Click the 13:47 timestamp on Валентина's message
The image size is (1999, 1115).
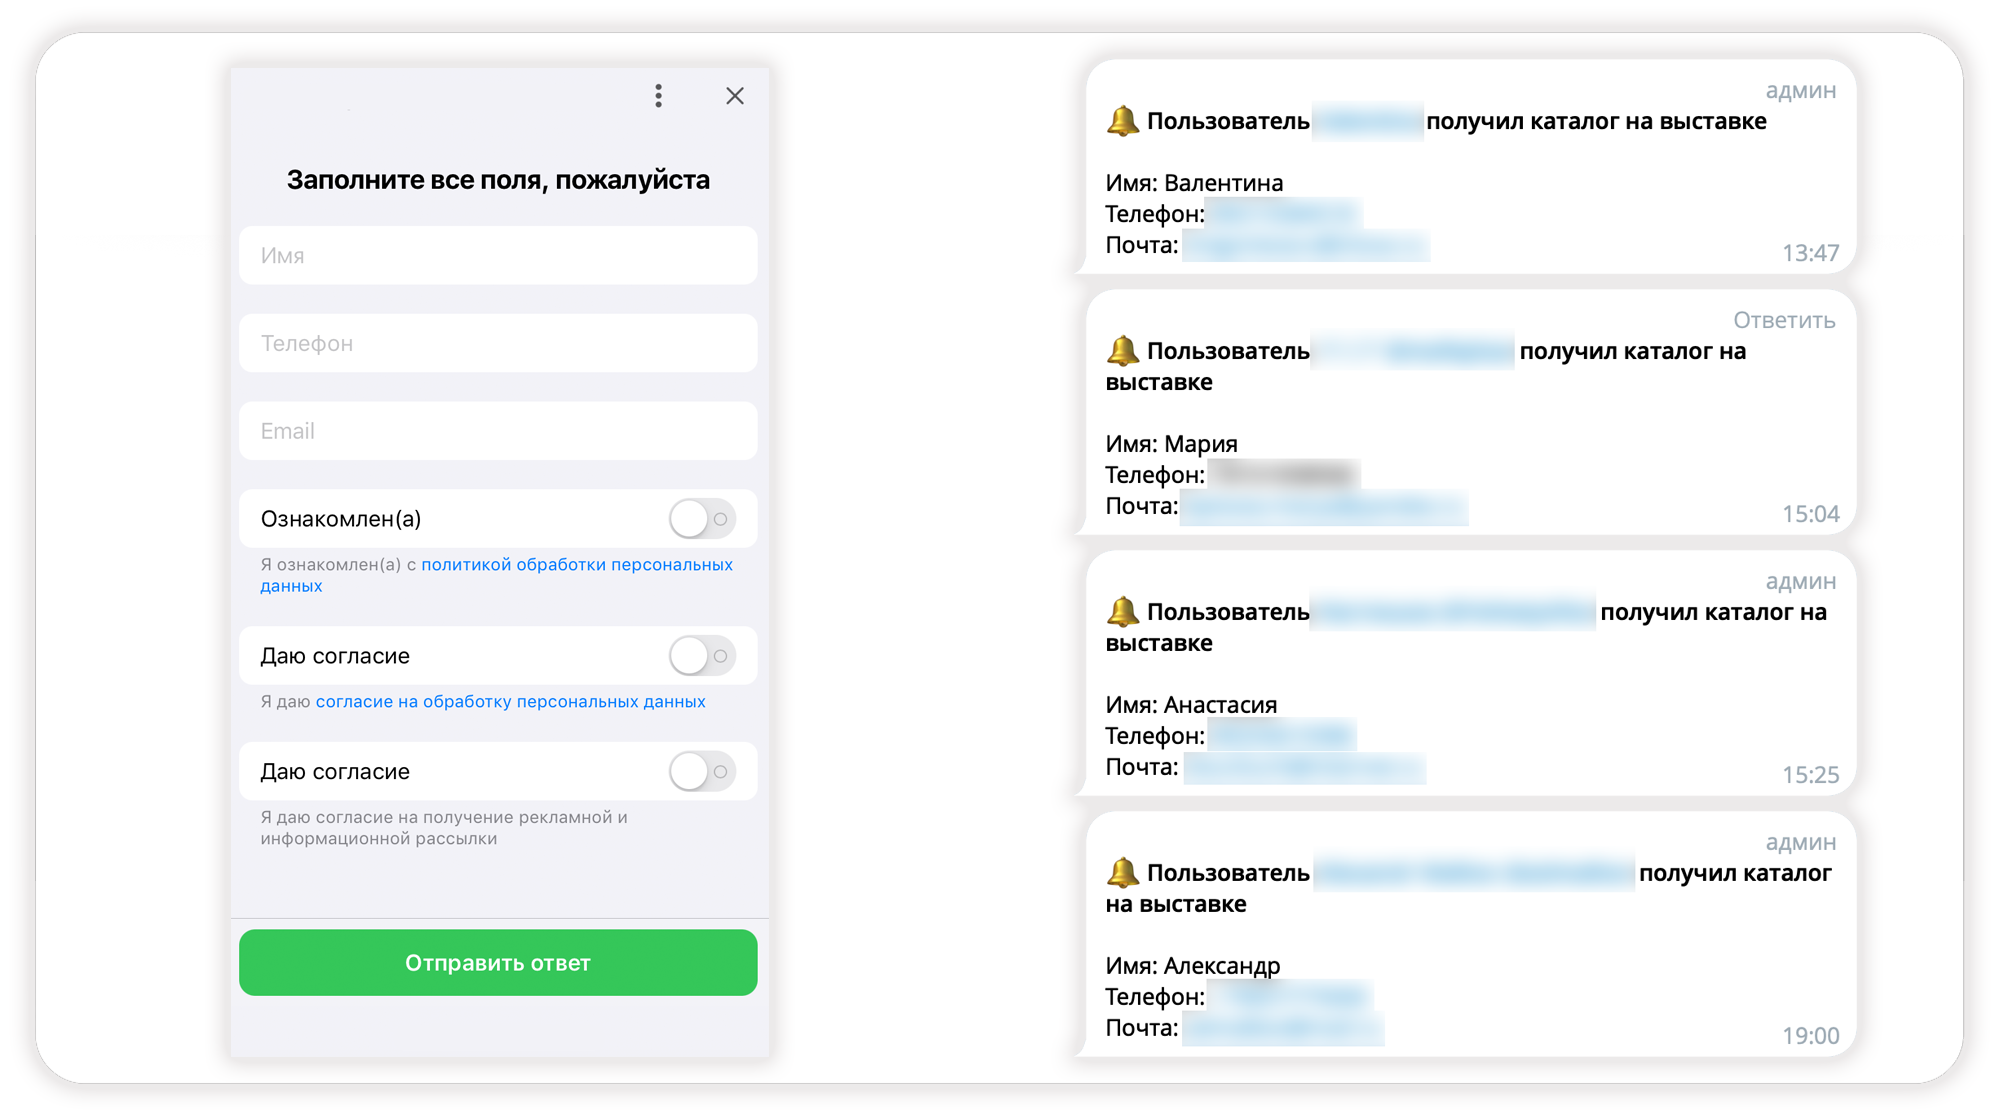(1812, 252)
